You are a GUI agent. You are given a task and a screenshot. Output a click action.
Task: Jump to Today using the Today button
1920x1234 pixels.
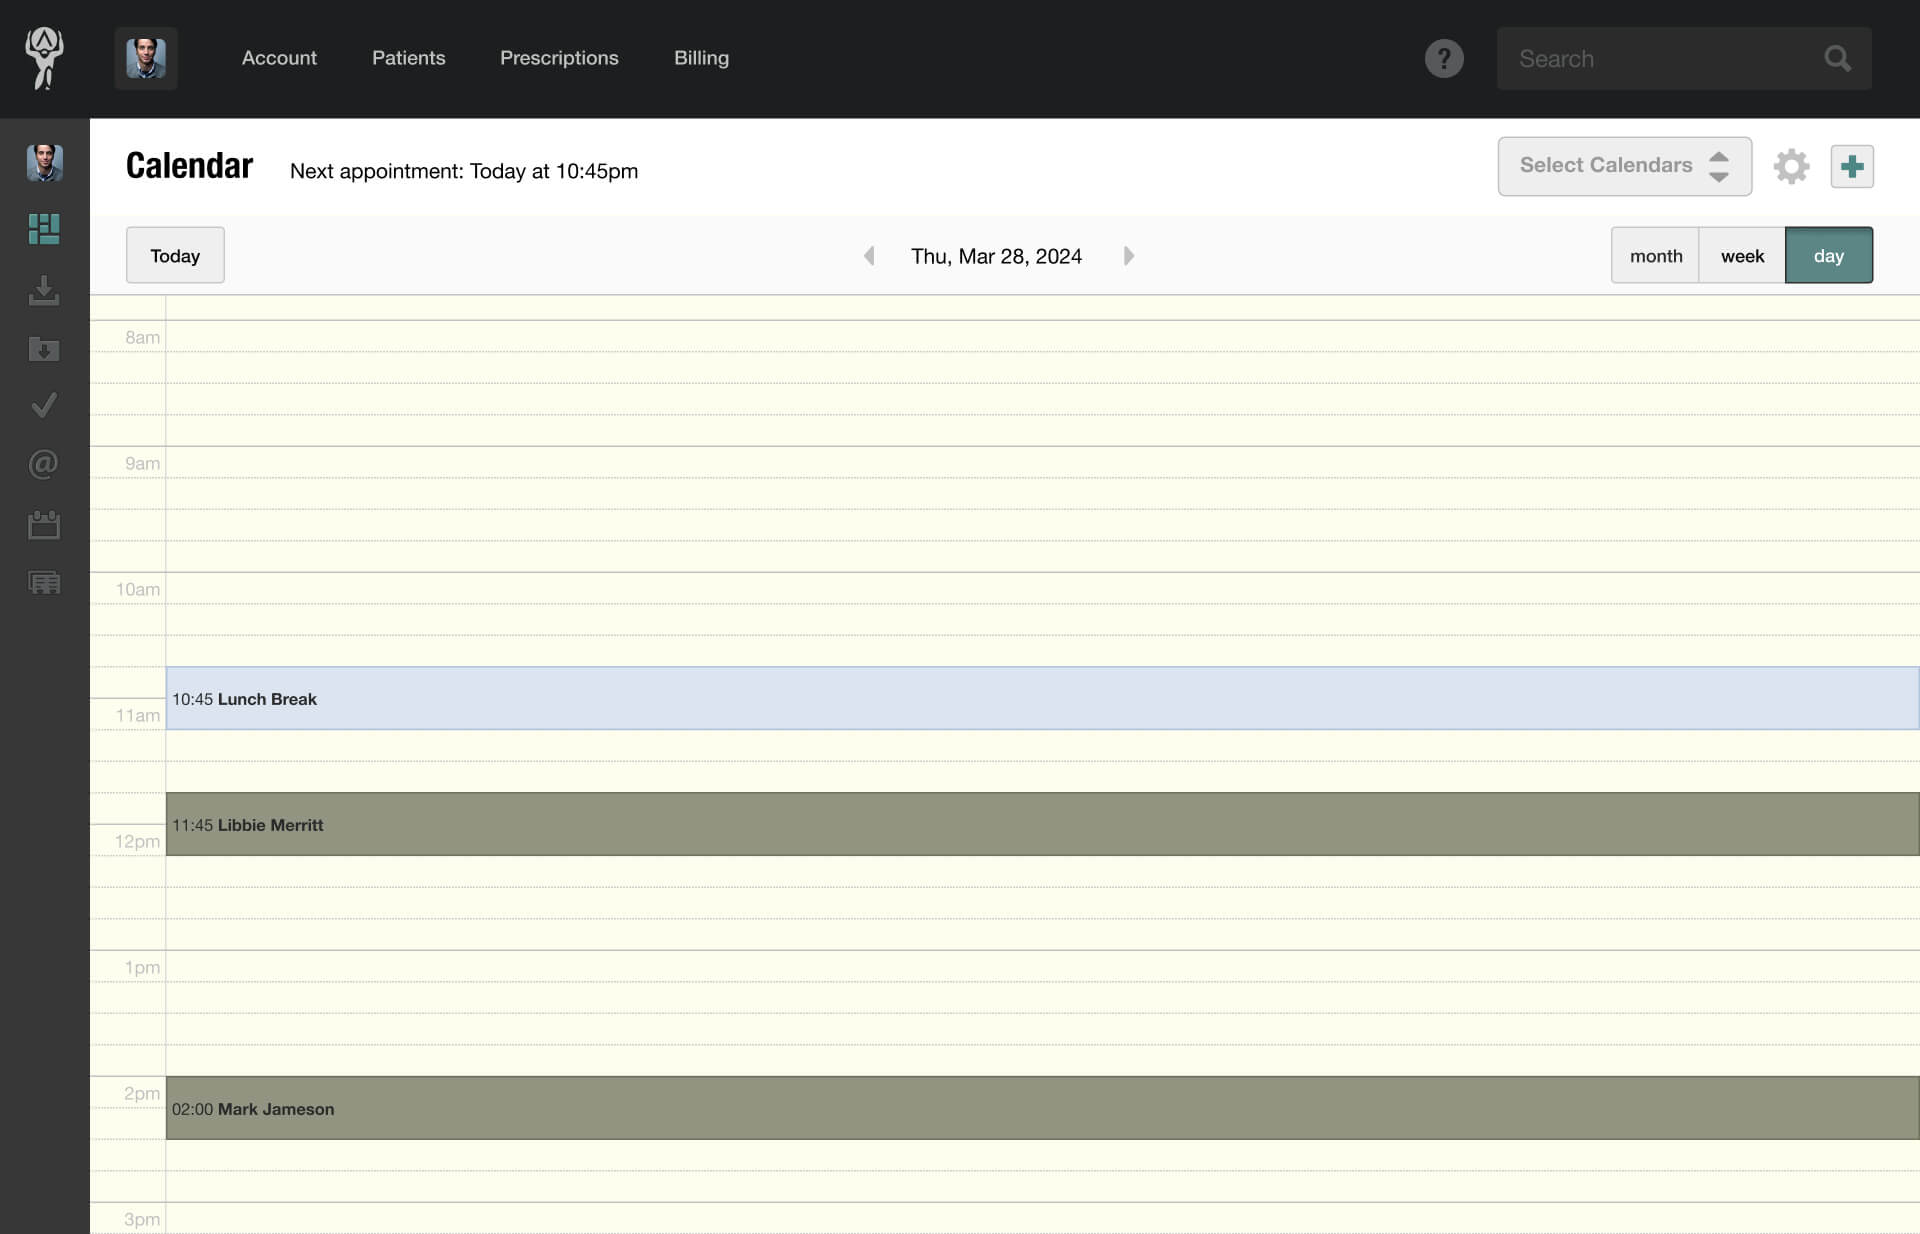pyautogui.click(x=174, y=255)
